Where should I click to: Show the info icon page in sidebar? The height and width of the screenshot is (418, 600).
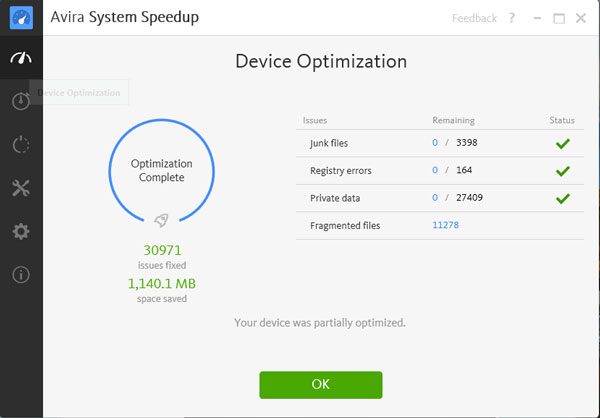coord(21,274)
